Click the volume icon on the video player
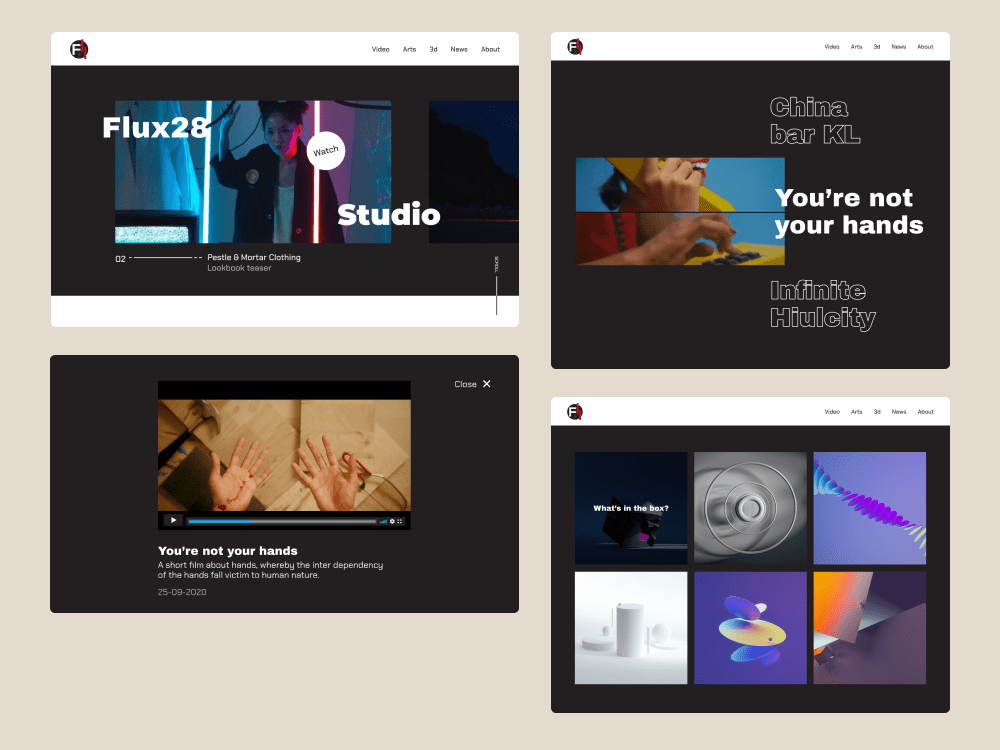The image size is (1000, 750). (x=382, y=521)
